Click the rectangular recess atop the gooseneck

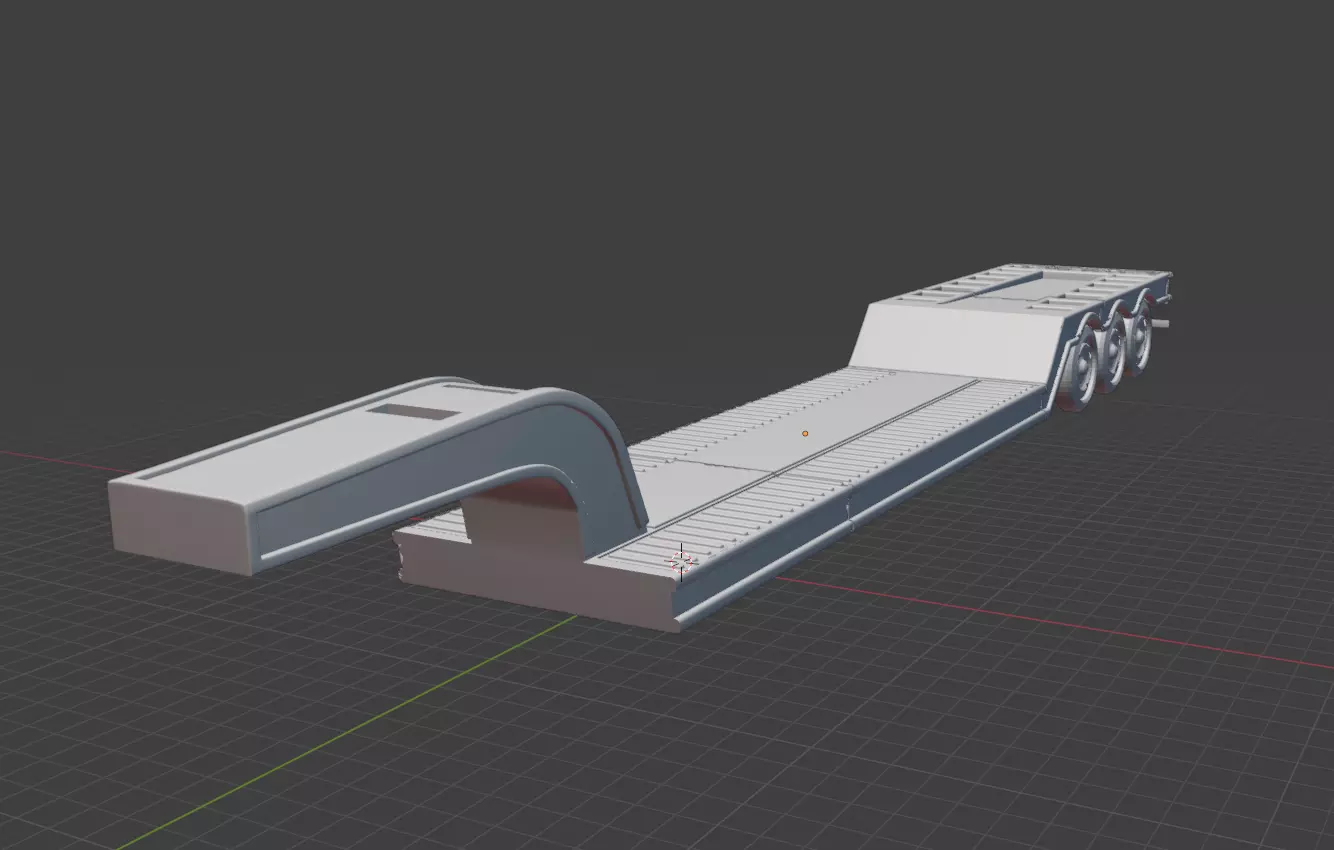pos(414,410)
